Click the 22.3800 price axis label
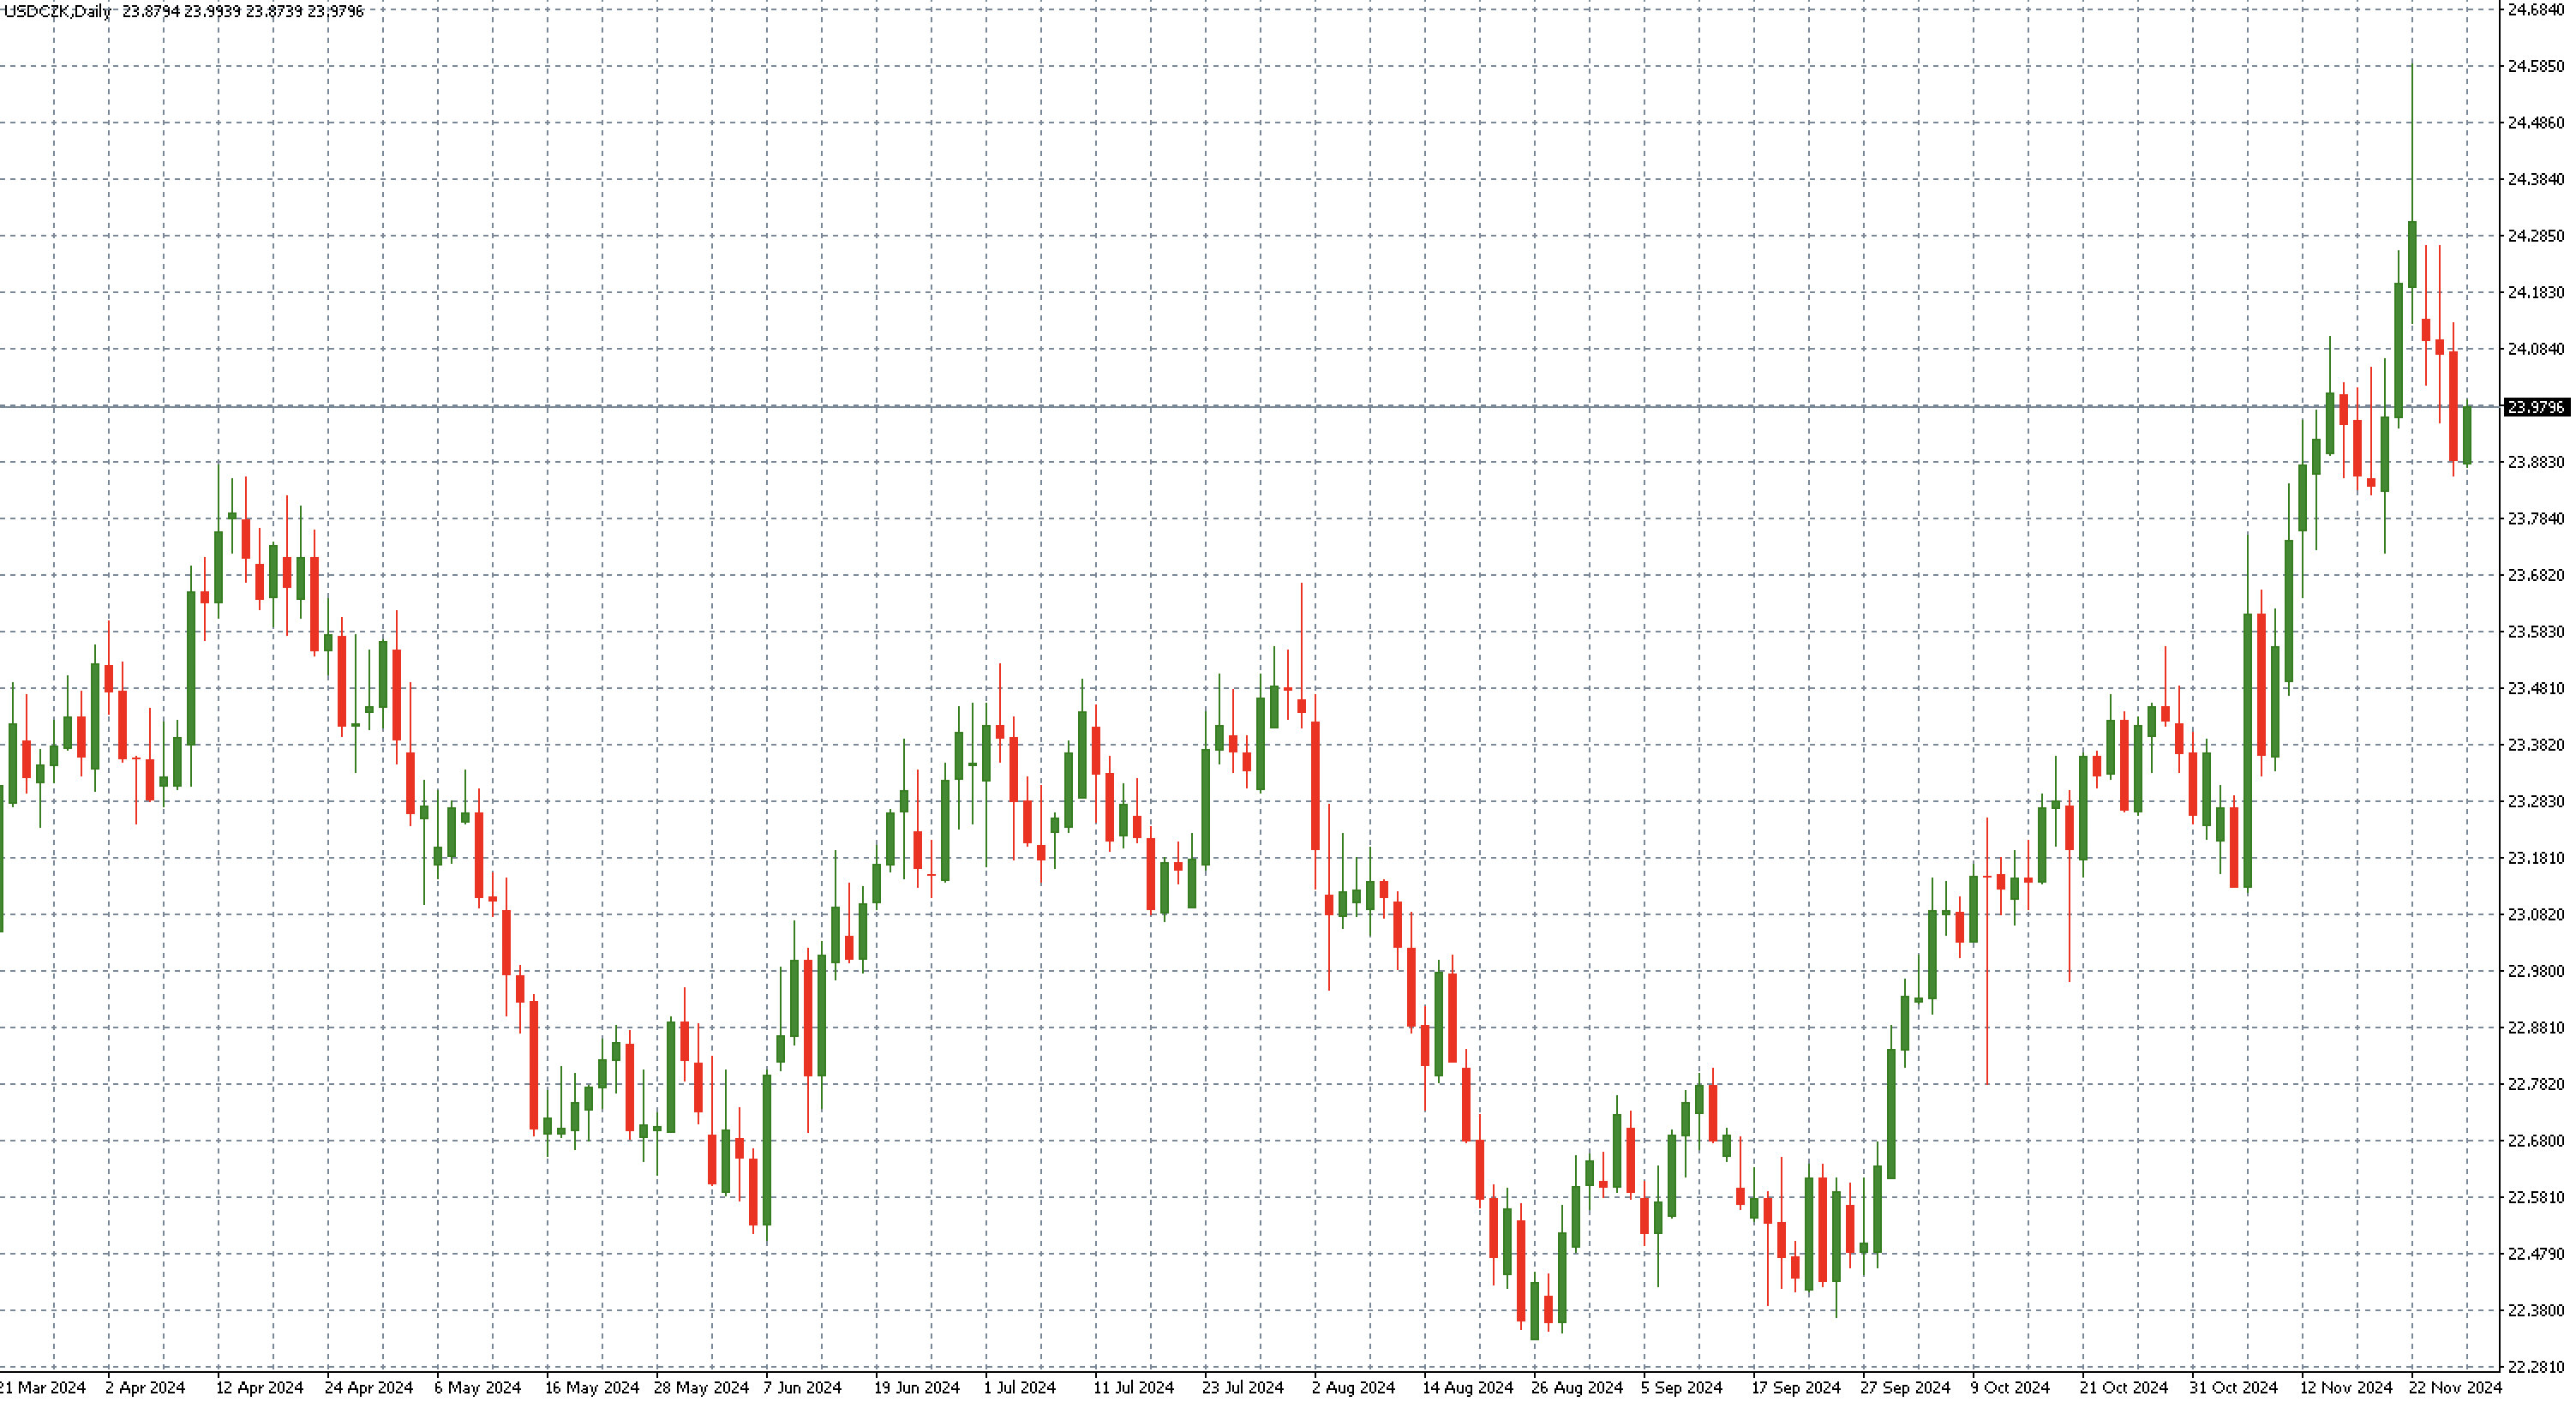2576x1402 pixels. point(2536,1310)
